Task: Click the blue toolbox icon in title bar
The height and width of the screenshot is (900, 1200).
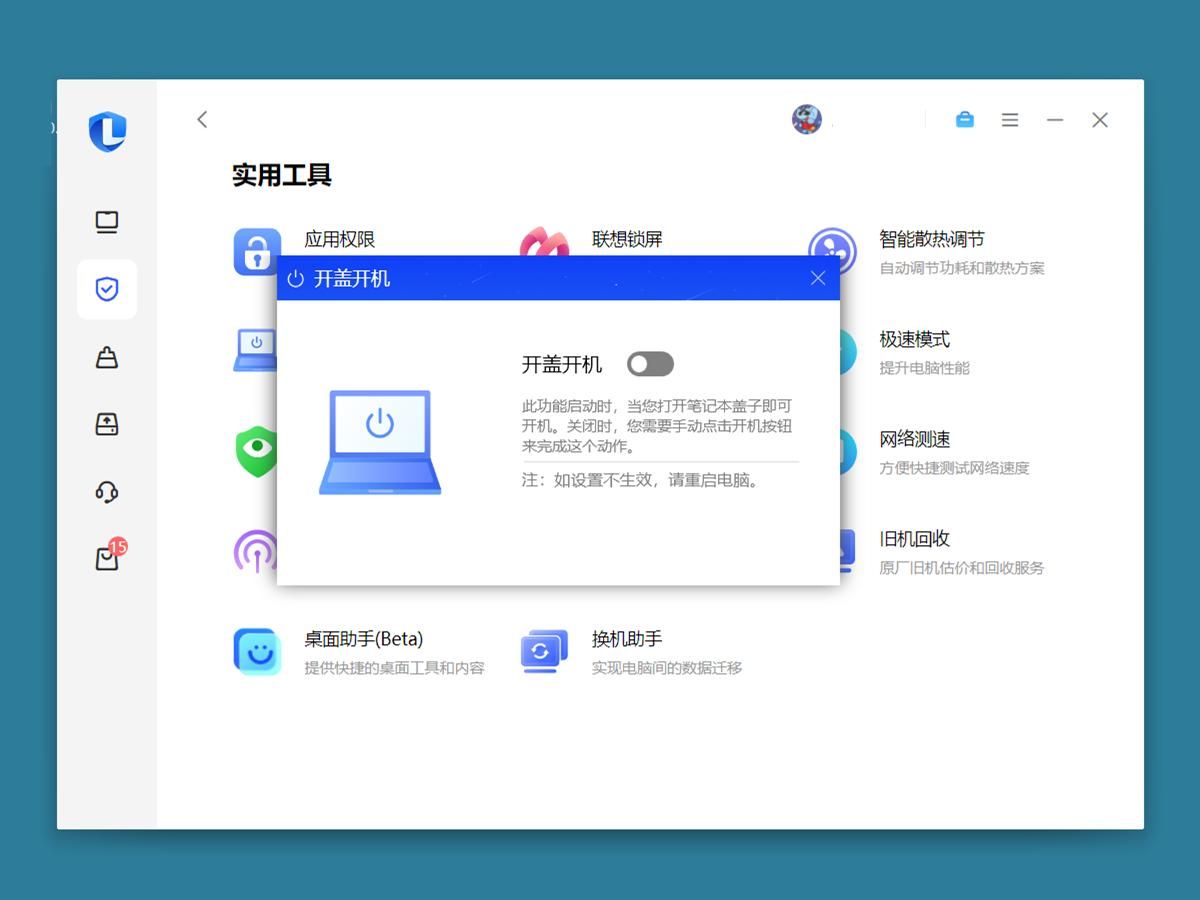Action: click(x=964, y=119)
